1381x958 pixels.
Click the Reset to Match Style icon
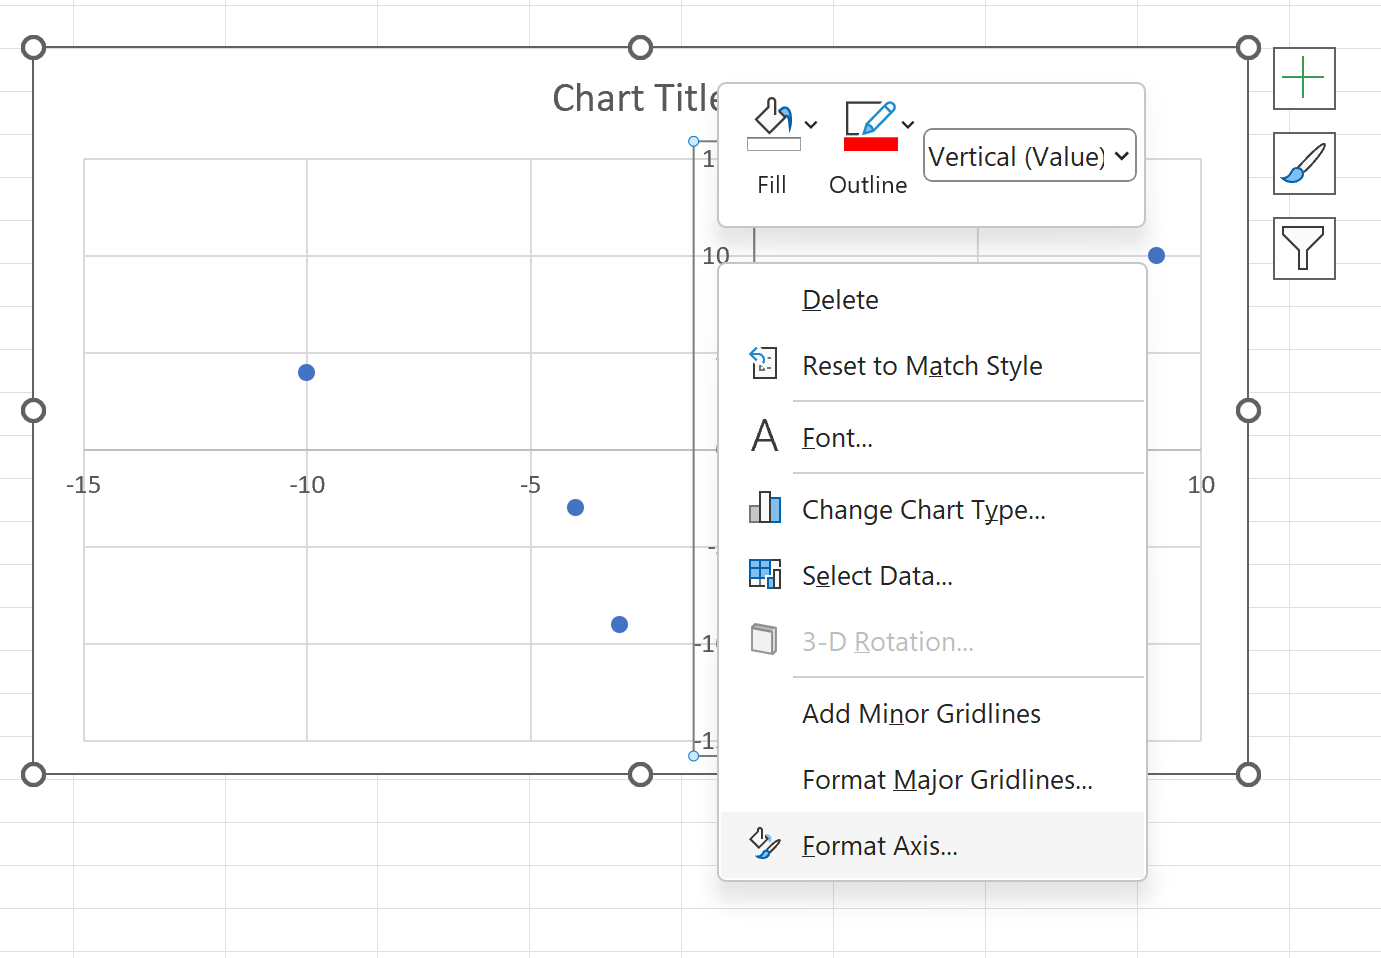[x=764, y=363]
